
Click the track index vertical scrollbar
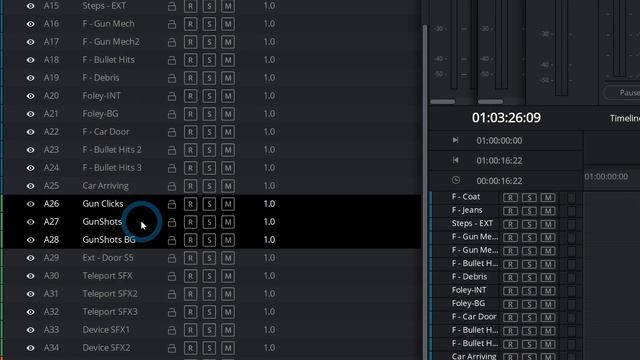point(424,192)
